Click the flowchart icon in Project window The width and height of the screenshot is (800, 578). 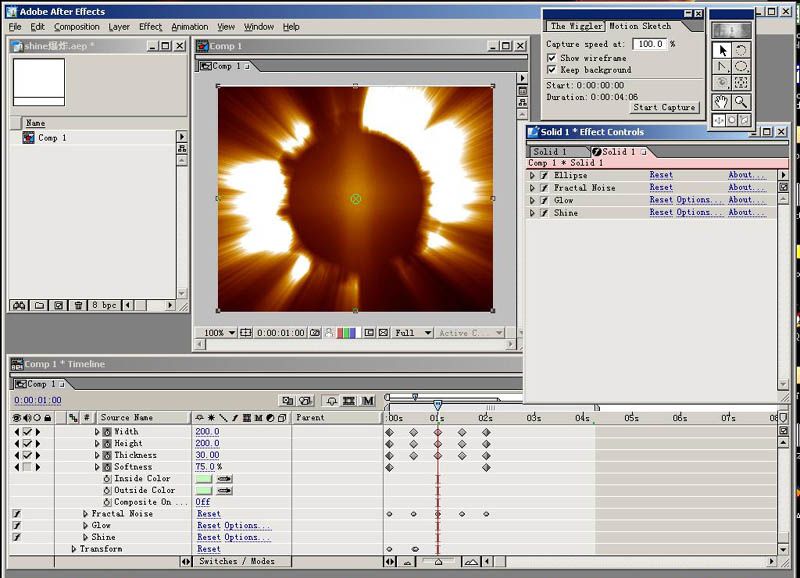182,148
